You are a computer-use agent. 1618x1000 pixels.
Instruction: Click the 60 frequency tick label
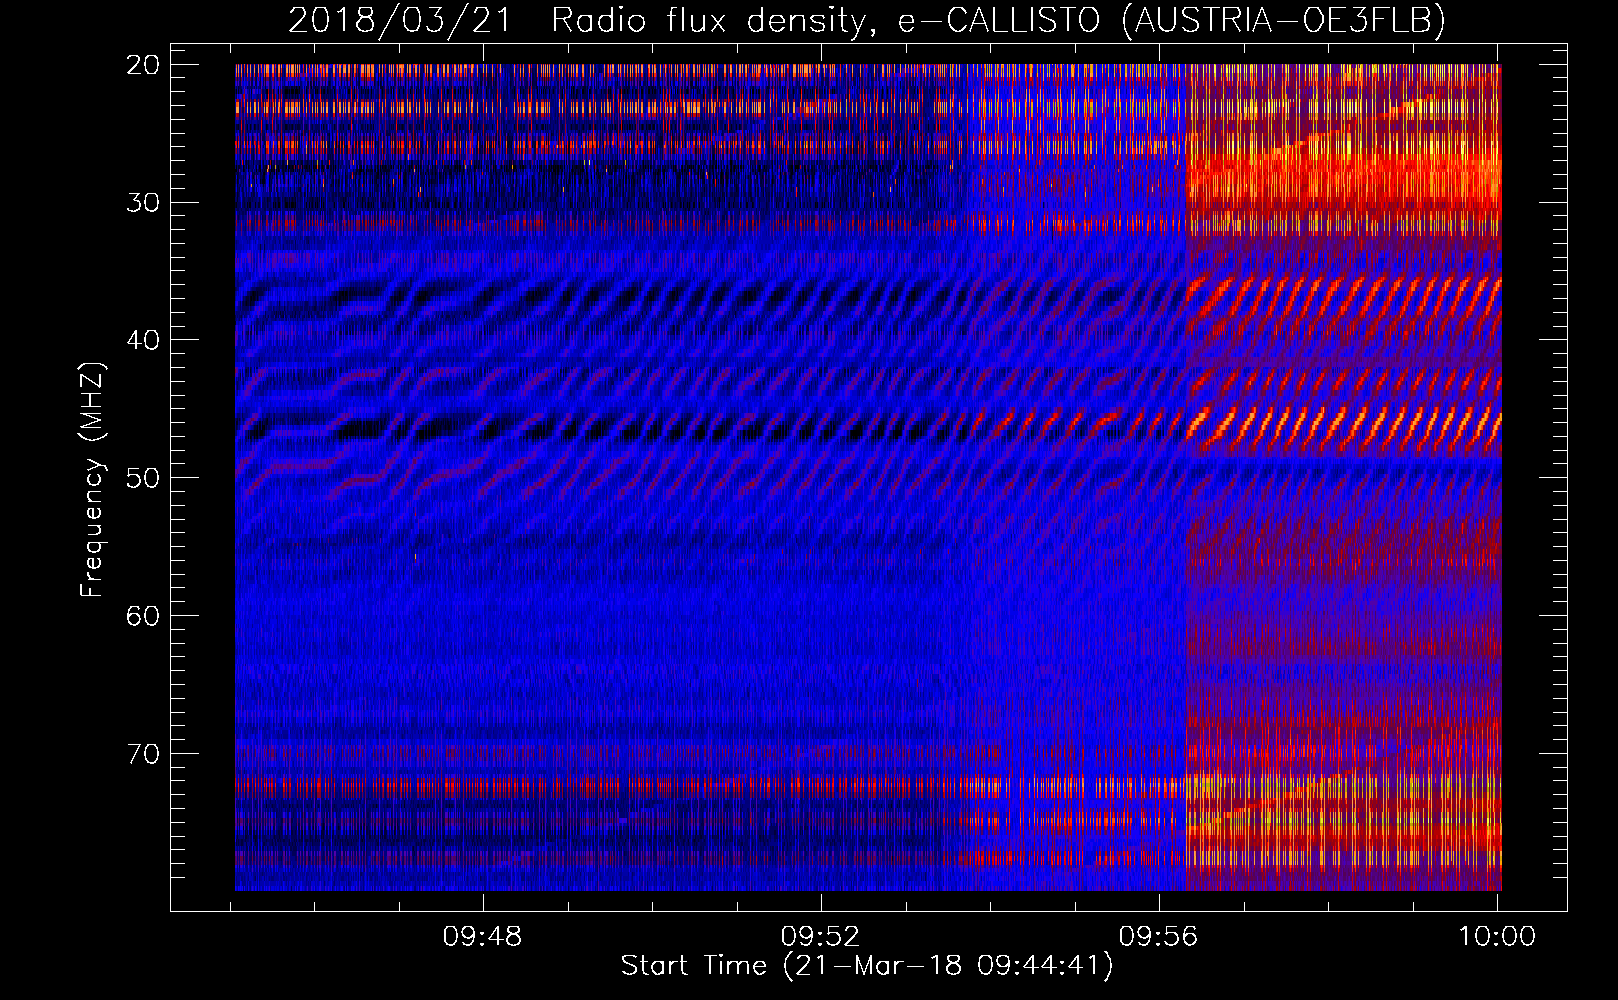(143, 615)
